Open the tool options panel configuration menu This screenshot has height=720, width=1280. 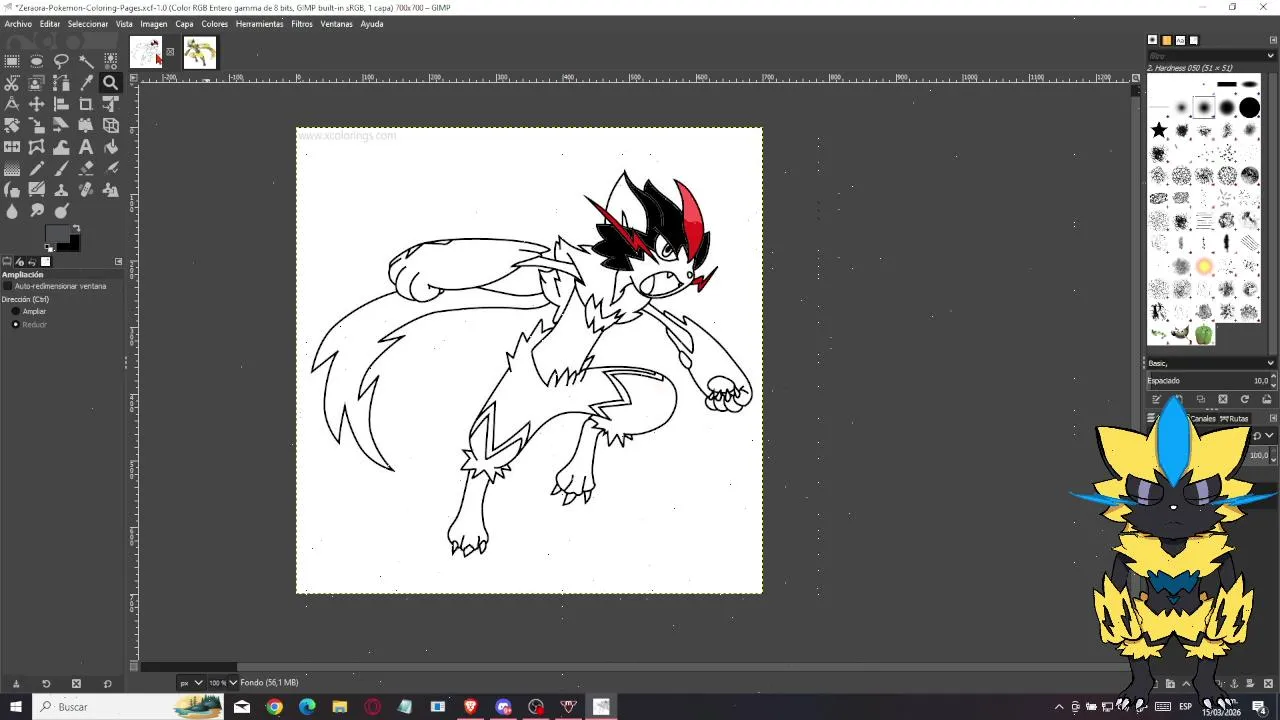[118, 262]
